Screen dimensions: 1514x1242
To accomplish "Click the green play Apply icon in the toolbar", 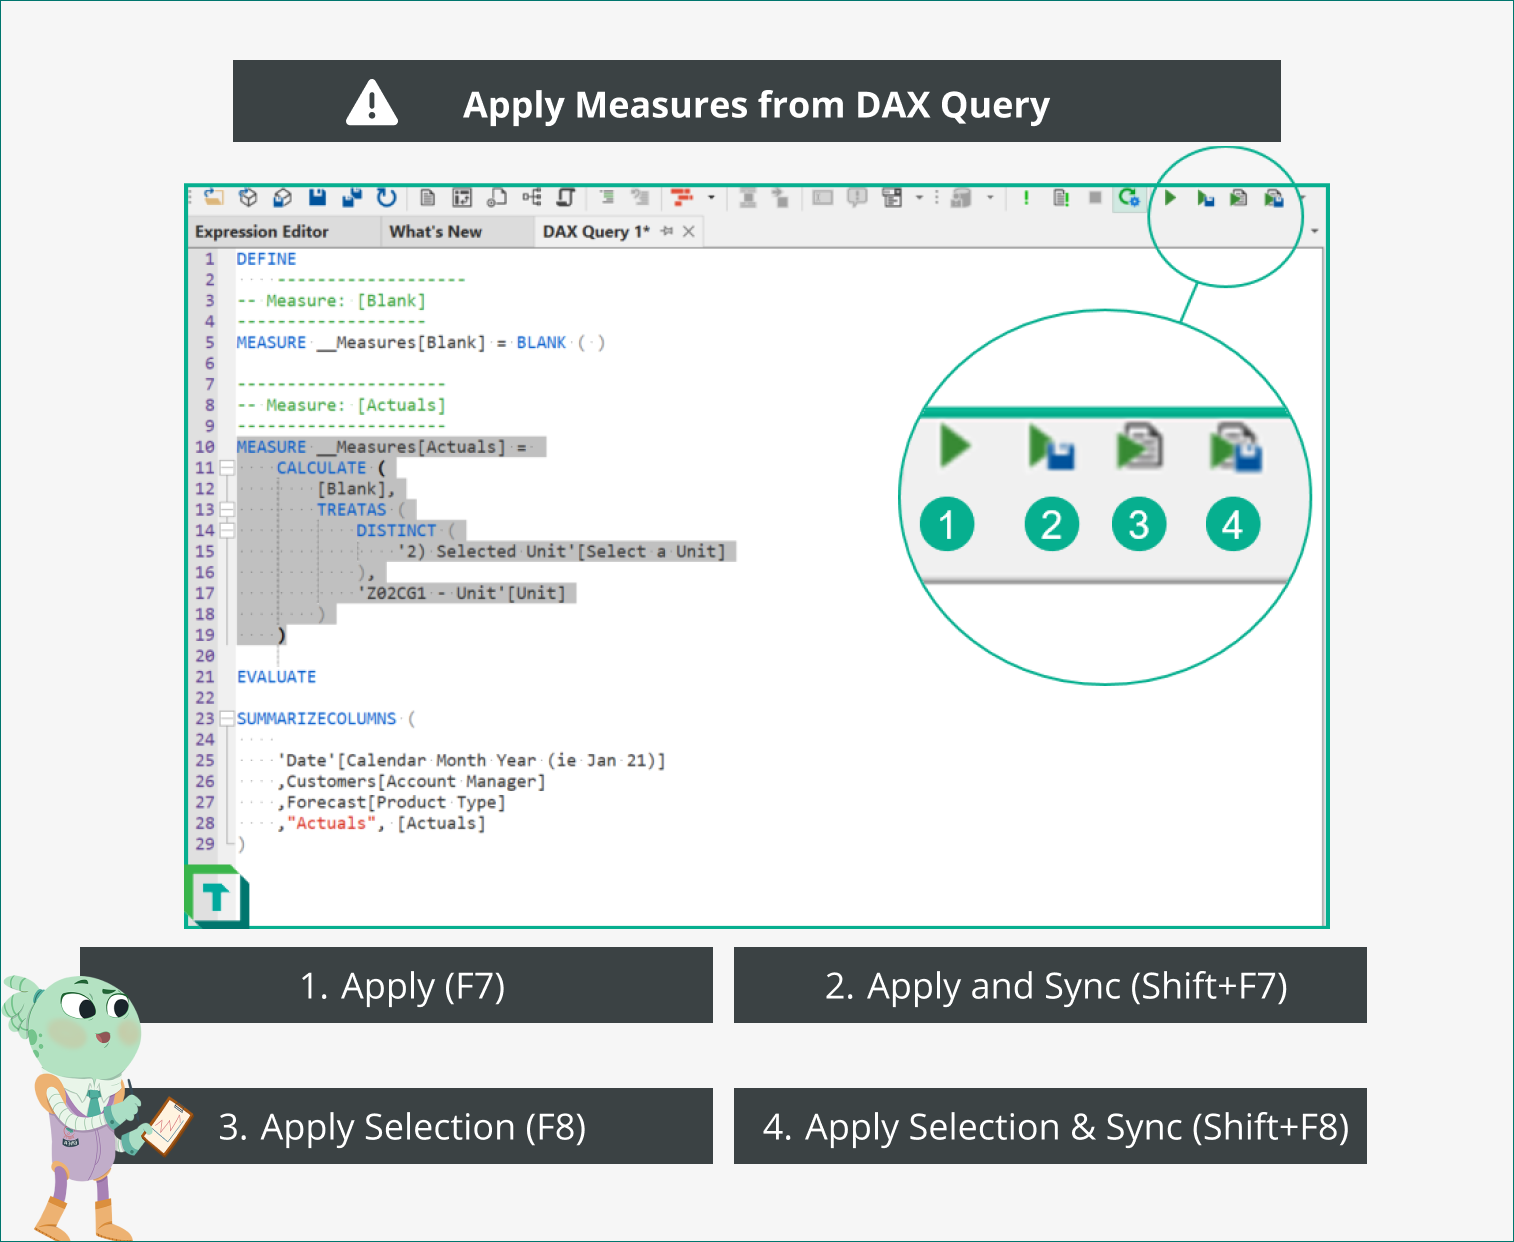I will [1170, 198].
